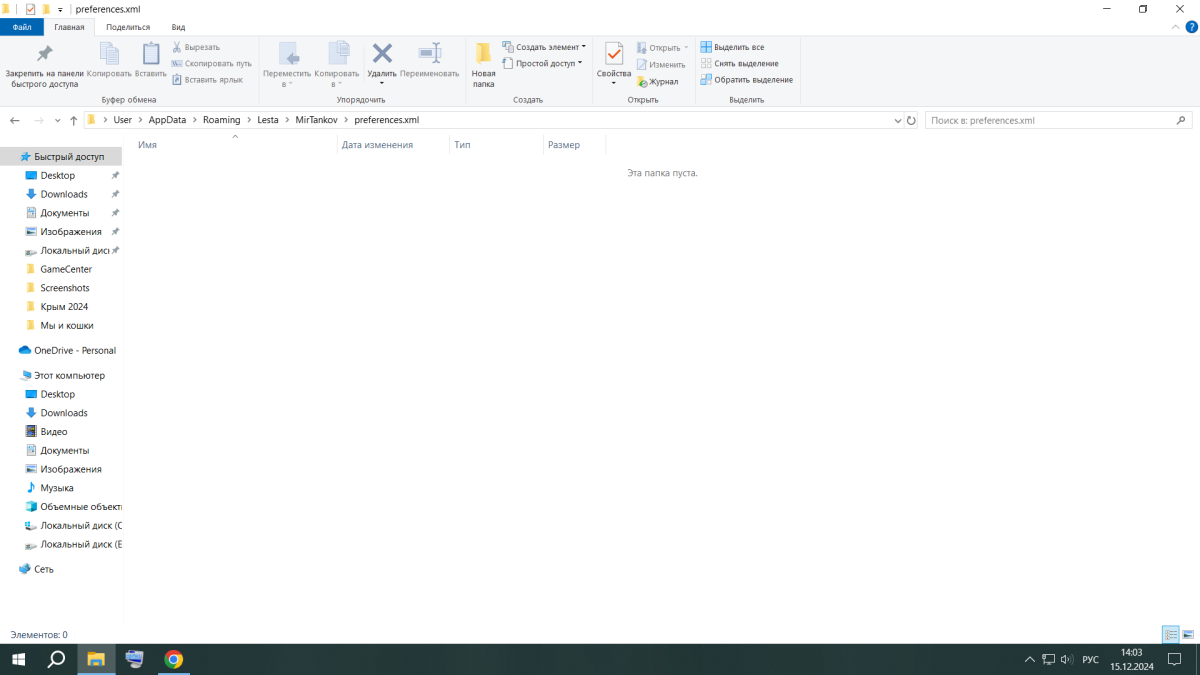Click the New Folder icon
Screen dimensions: 1200x675
[483, 55]
